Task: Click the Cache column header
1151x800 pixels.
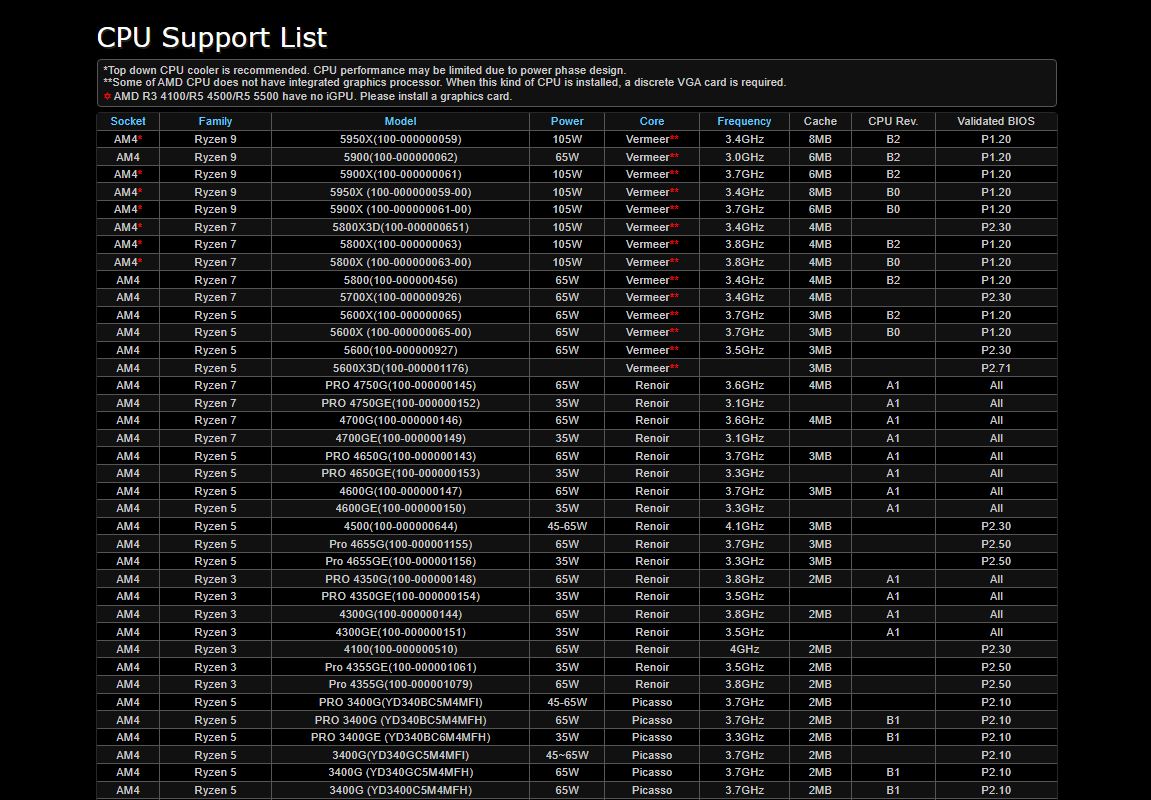Action: click(820, 121)
